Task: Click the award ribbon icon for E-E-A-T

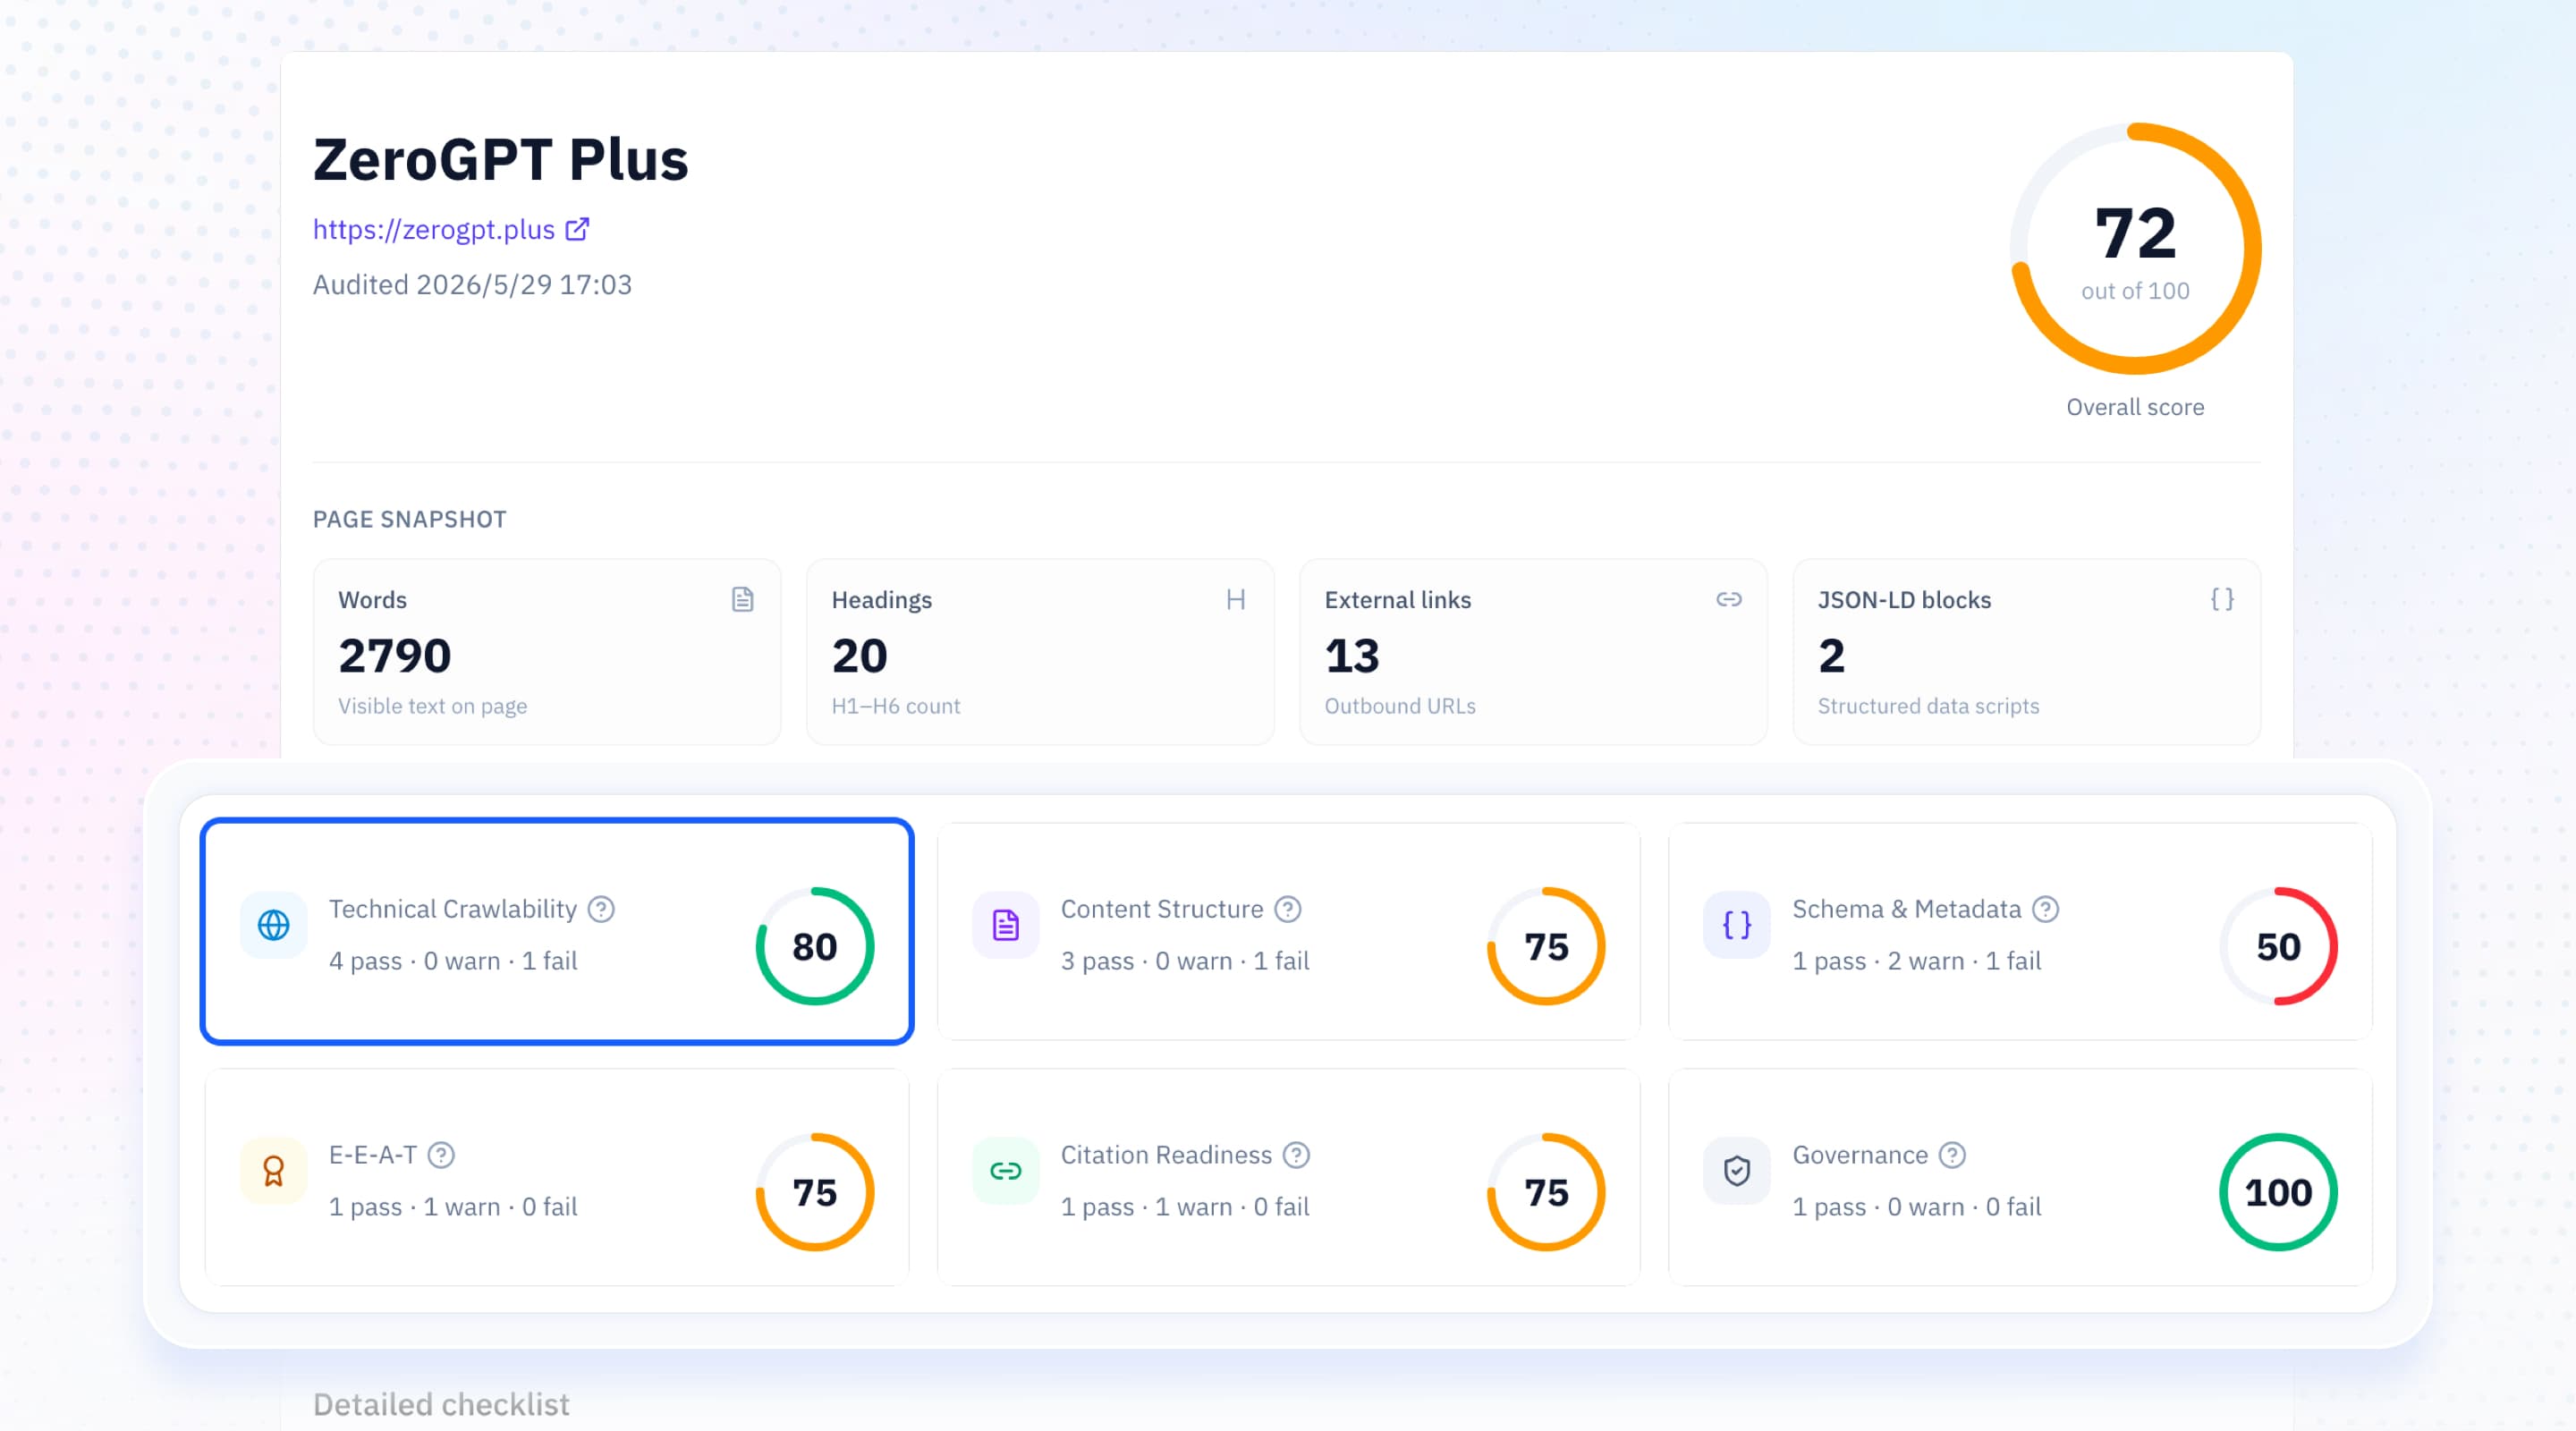Action: [x=273, y=1171]
